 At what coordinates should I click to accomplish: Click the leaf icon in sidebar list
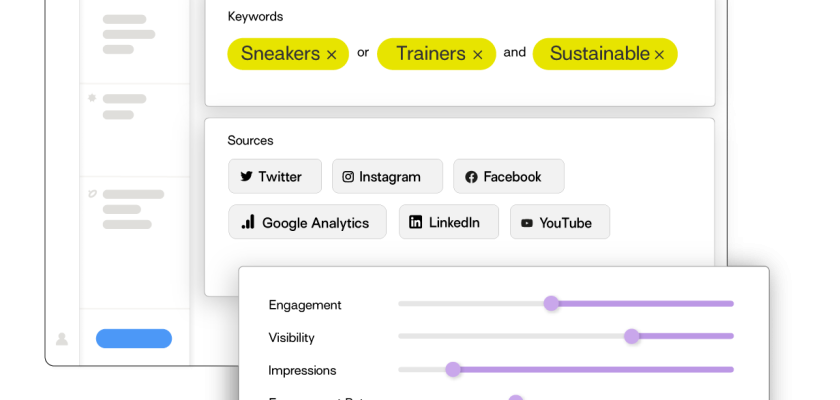point(92,193)
